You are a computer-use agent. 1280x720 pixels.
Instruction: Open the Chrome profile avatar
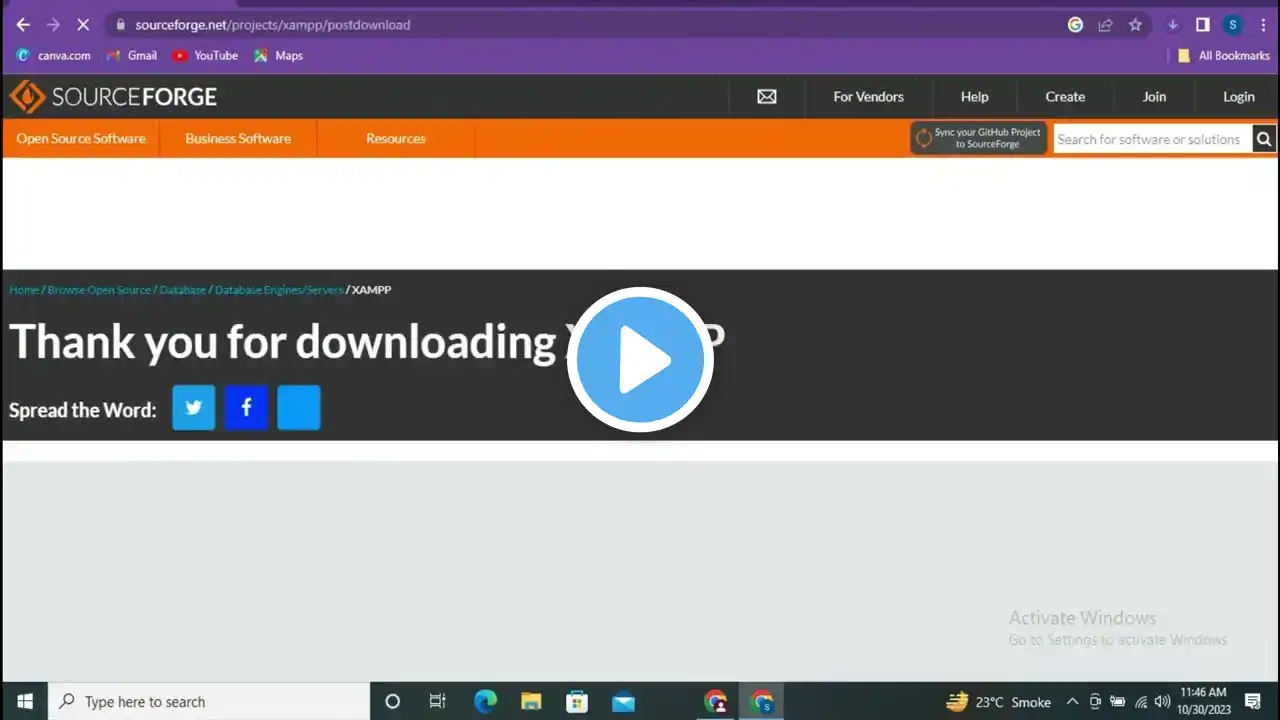1233,25
